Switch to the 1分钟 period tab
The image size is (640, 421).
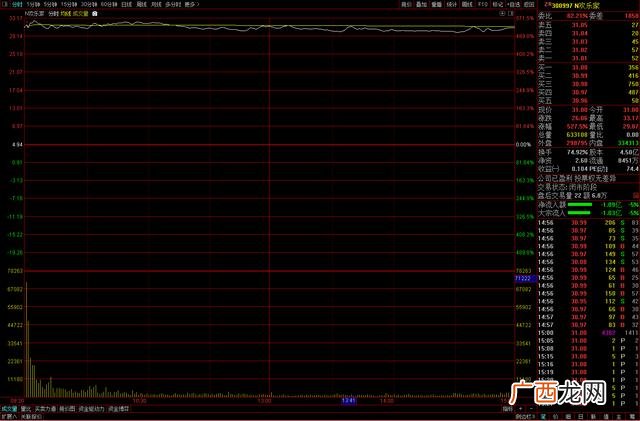pos(33,4)
